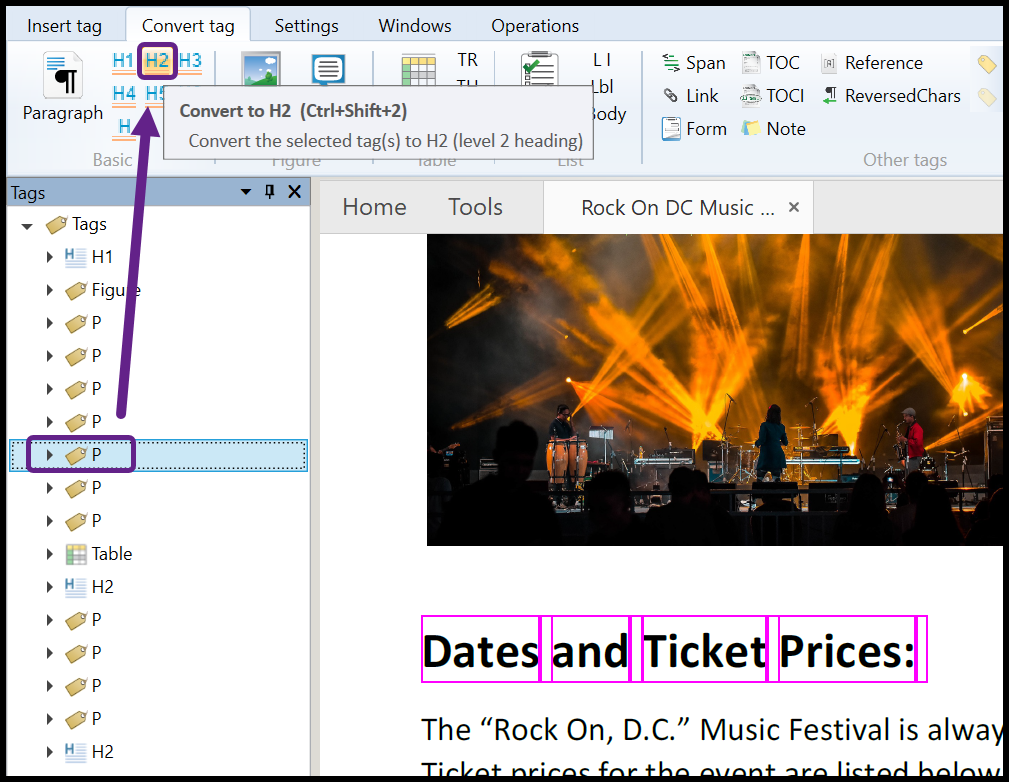Switch to the Tools document tab

476,207
